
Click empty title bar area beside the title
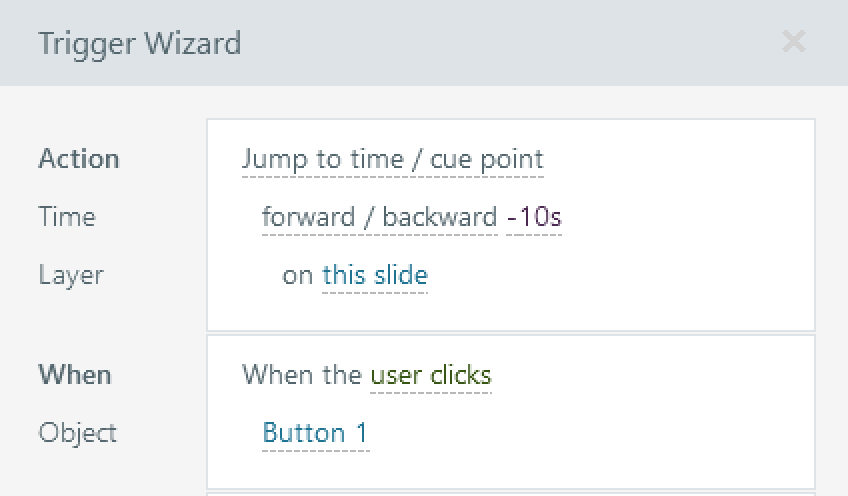[500, 44]
